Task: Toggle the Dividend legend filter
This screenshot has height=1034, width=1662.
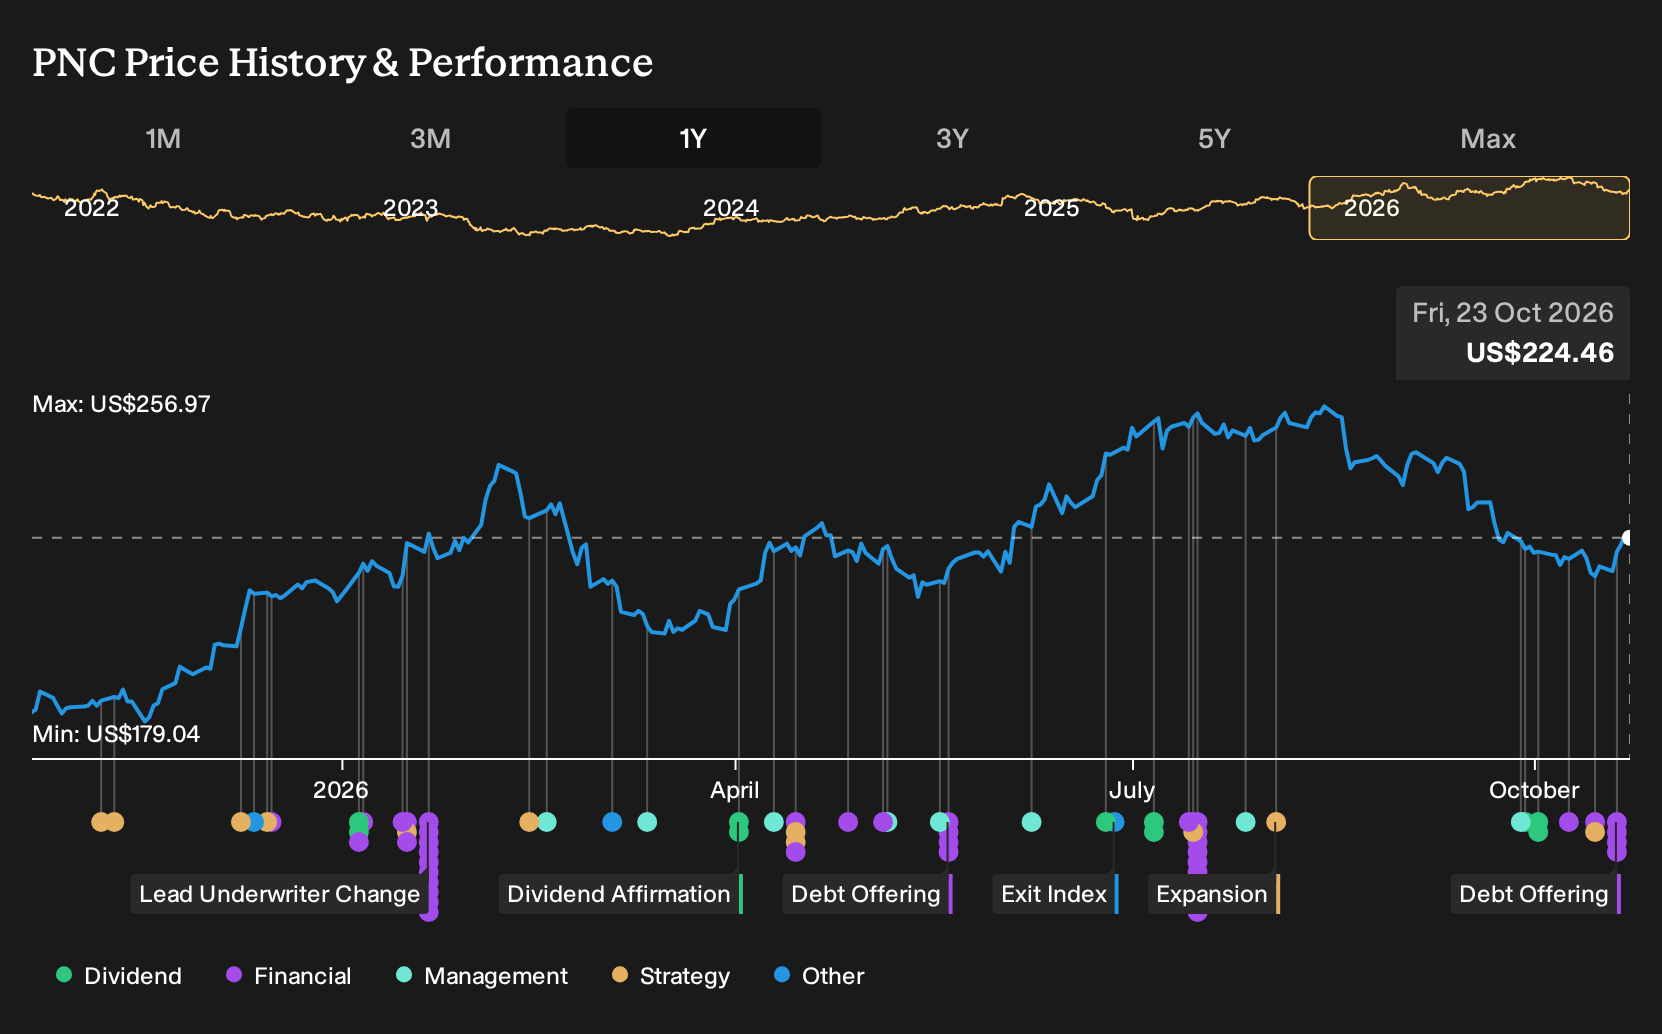Action: click(x=119, y=975)
